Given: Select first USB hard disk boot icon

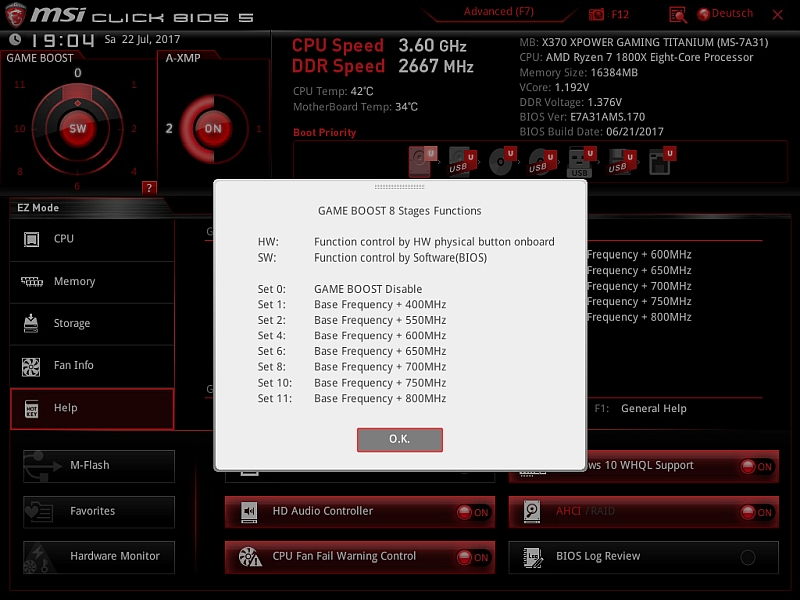Looking at the screenshot, I should coord(462,161).
